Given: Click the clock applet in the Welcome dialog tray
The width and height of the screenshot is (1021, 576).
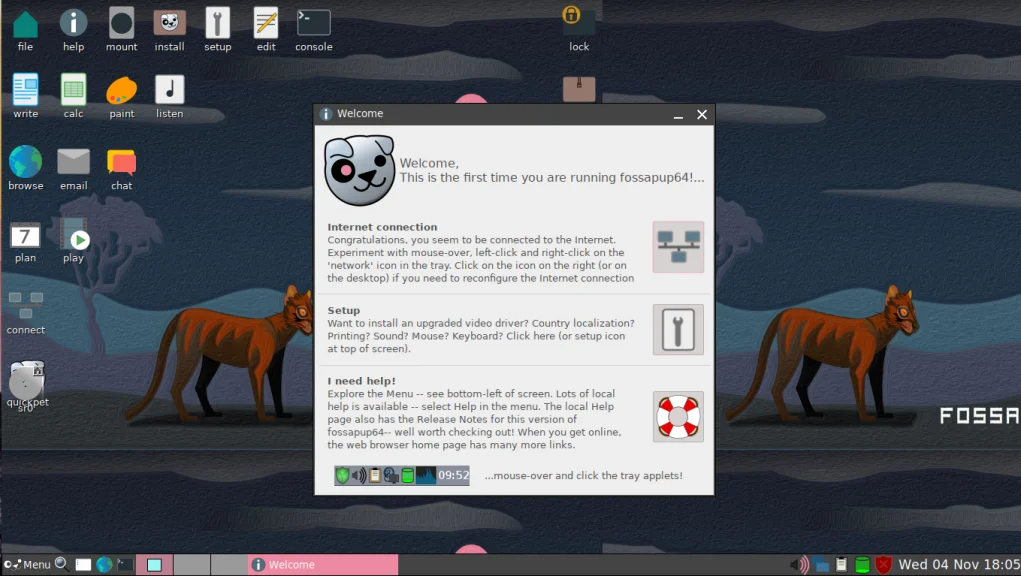Looking at the screenshot, I should coord(456,475).
